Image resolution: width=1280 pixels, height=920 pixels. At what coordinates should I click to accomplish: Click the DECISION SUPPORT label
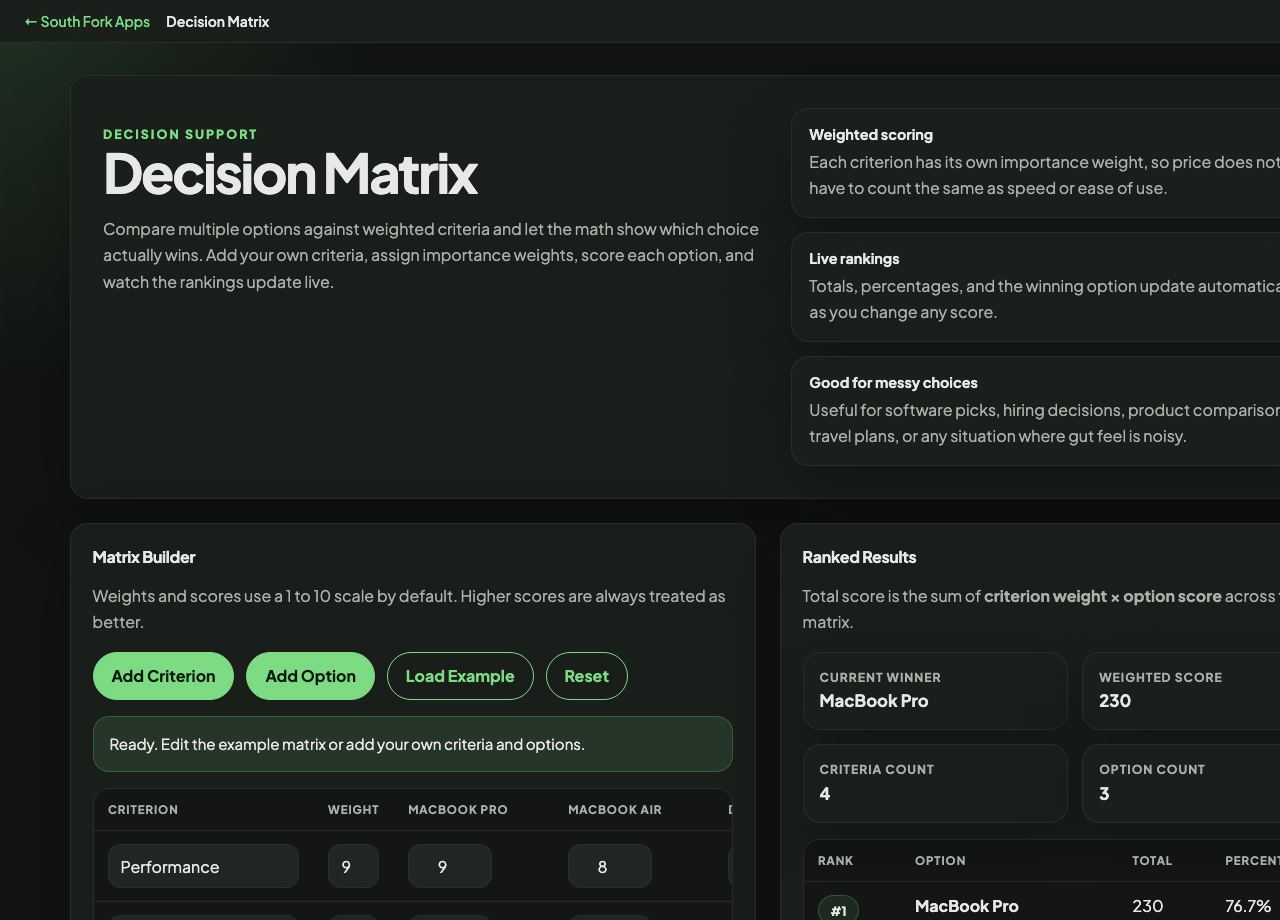coord(180,134)
